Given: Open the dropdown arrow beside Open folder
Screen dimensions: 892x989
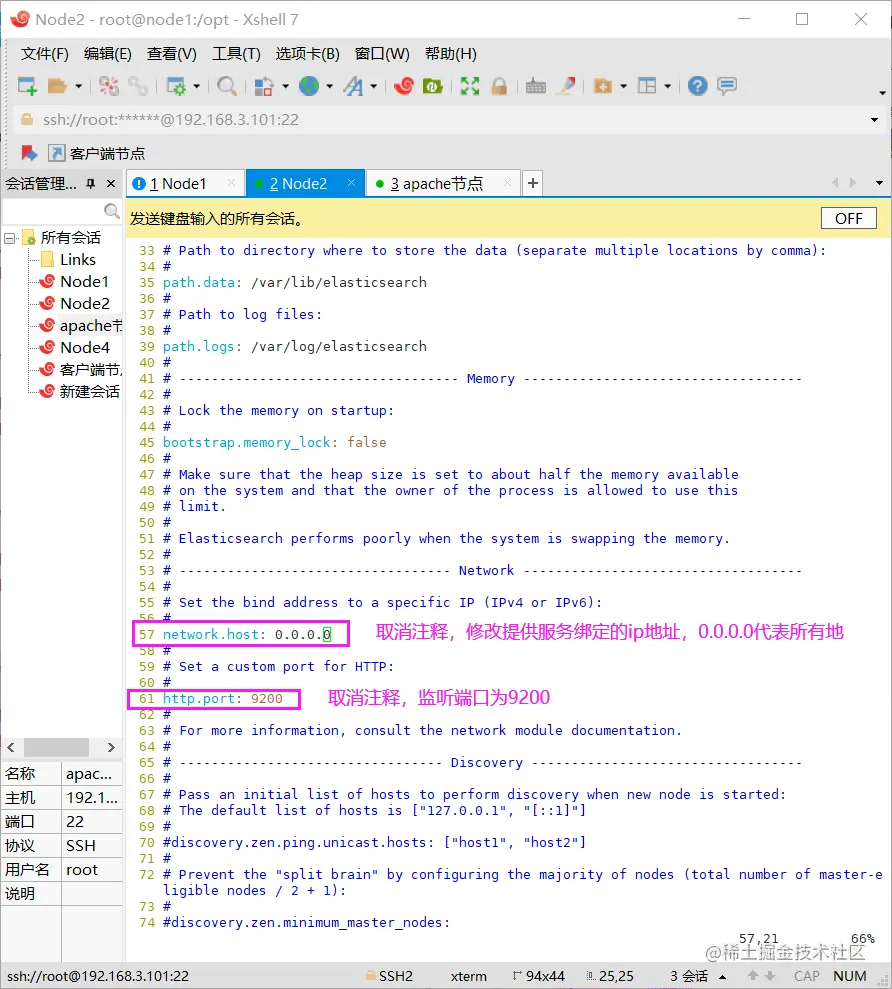Looking at the screenshot, I should [78, 86].
